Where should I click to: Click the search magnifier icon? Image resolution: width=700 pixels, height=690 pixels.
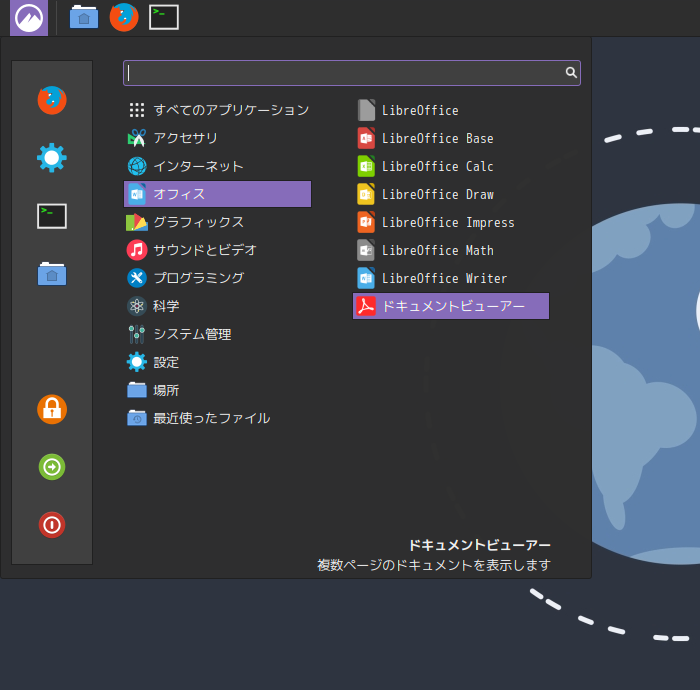(571, 73)
